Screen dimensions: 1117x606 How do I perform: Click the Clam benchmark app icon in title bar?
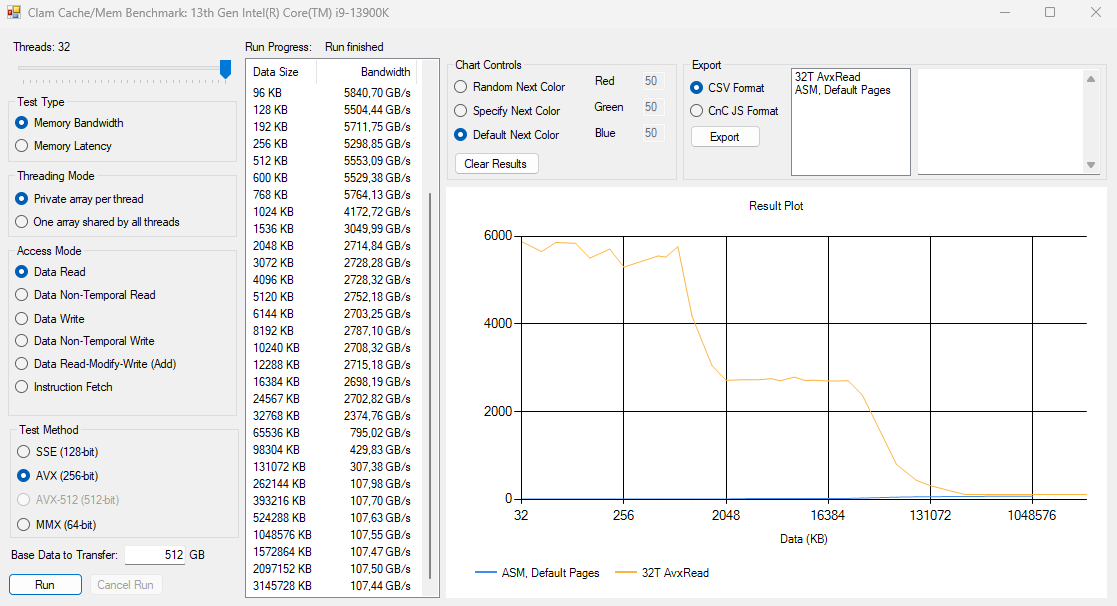(x=14, y=12)
